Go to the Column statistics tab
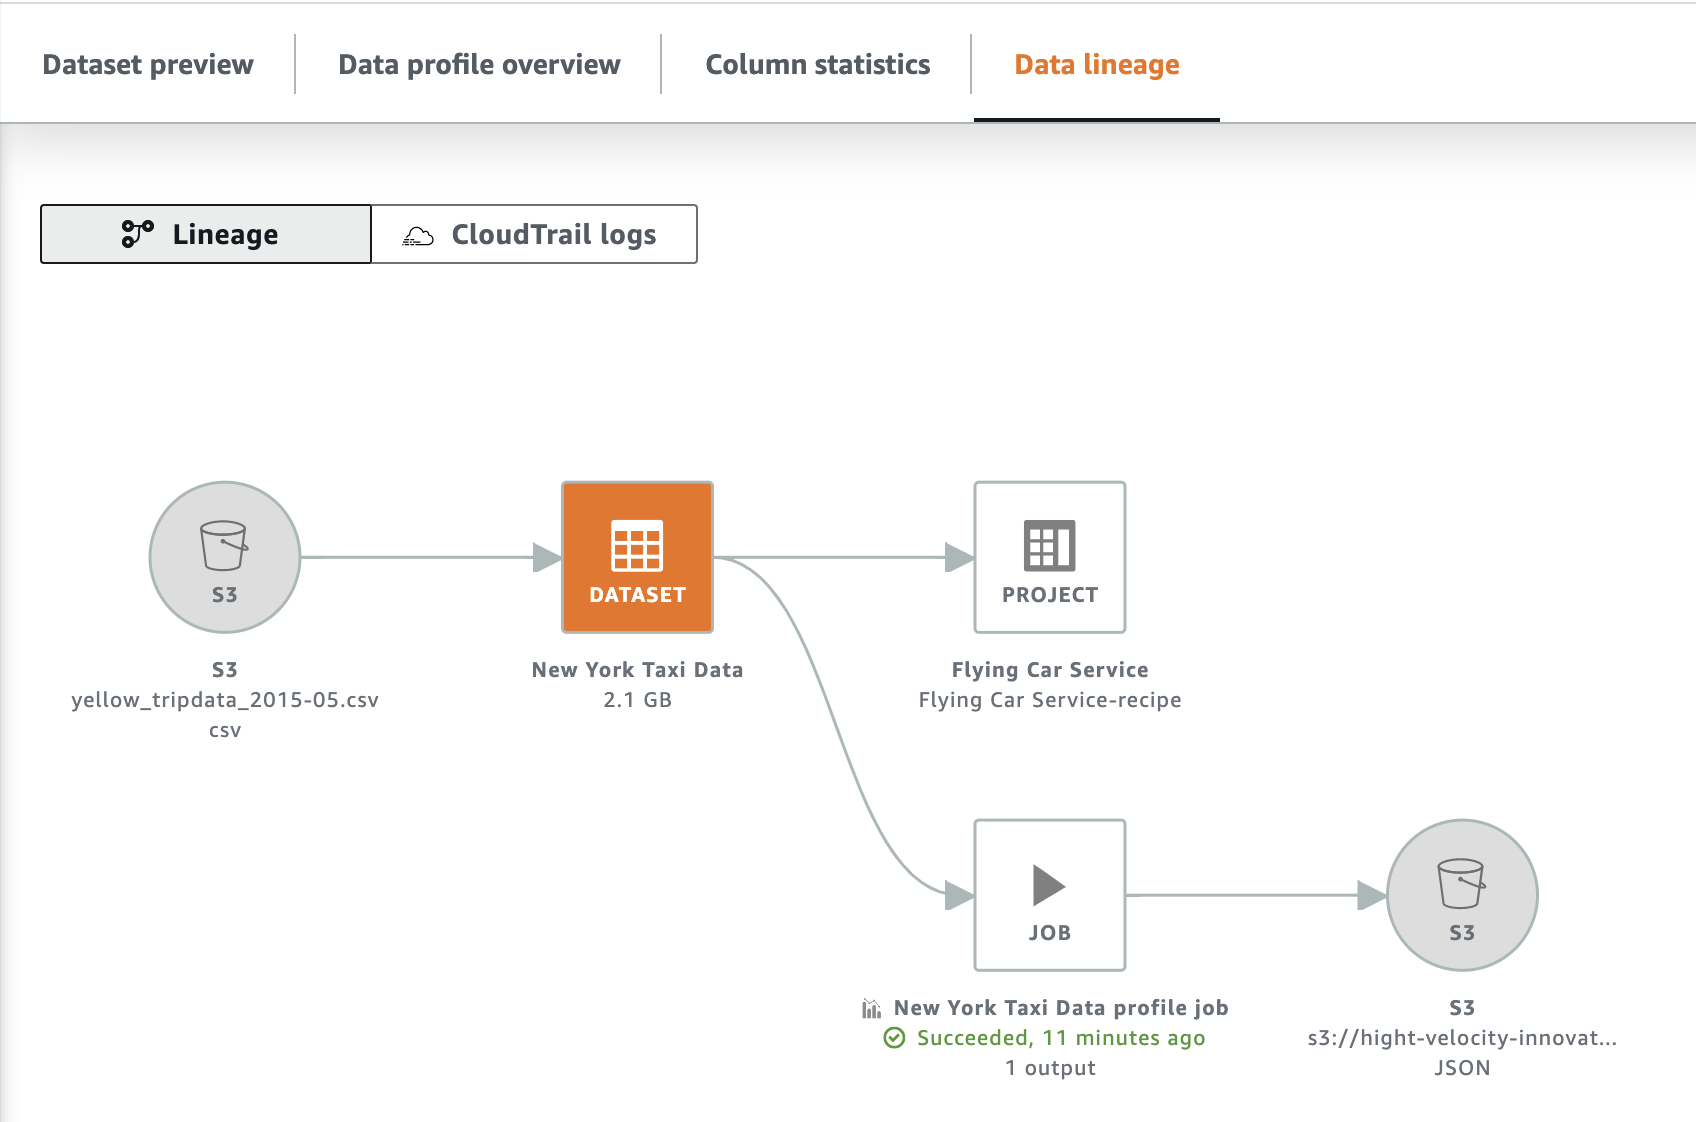This screenshot has width=1696, height=1122. 818,64
